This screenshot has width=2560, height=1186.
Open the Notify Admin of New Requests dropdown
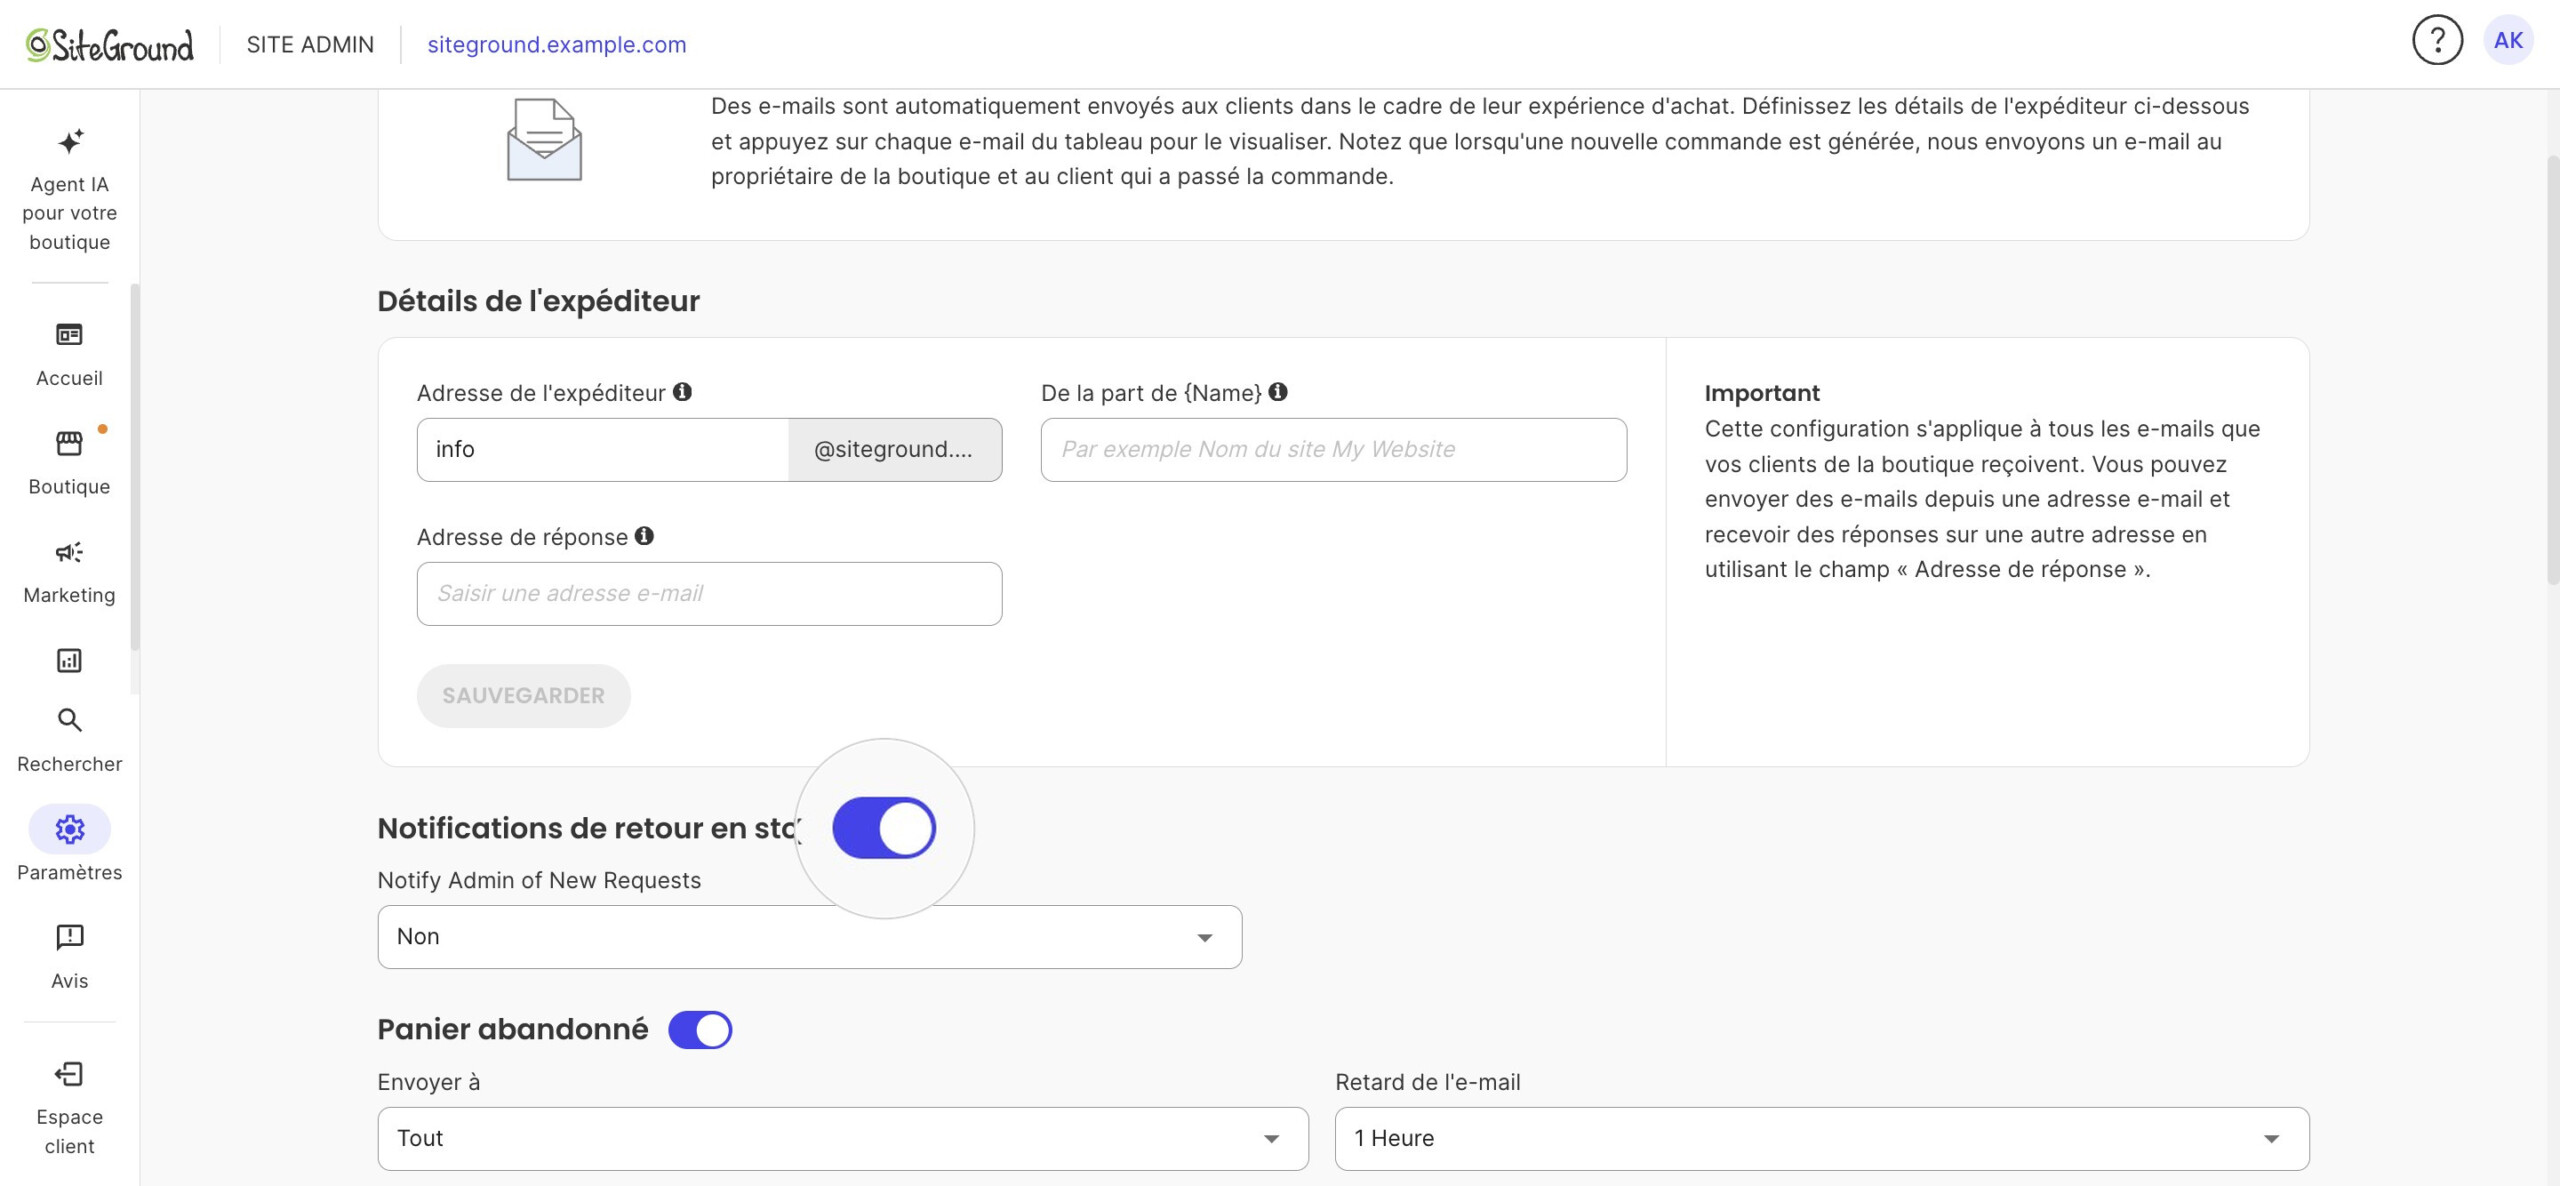[810, 937]
